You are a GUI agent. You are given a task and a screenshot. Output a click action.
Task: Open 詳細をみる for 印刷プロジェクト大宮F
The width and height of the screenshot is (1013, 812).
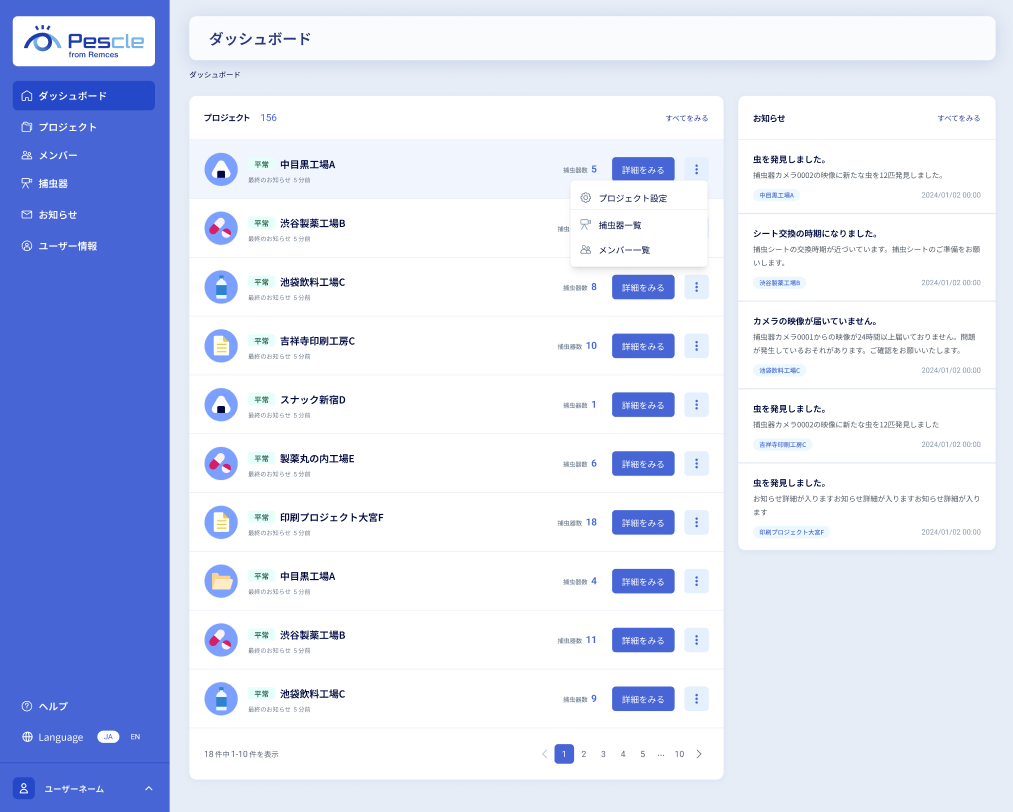(643, 523)
